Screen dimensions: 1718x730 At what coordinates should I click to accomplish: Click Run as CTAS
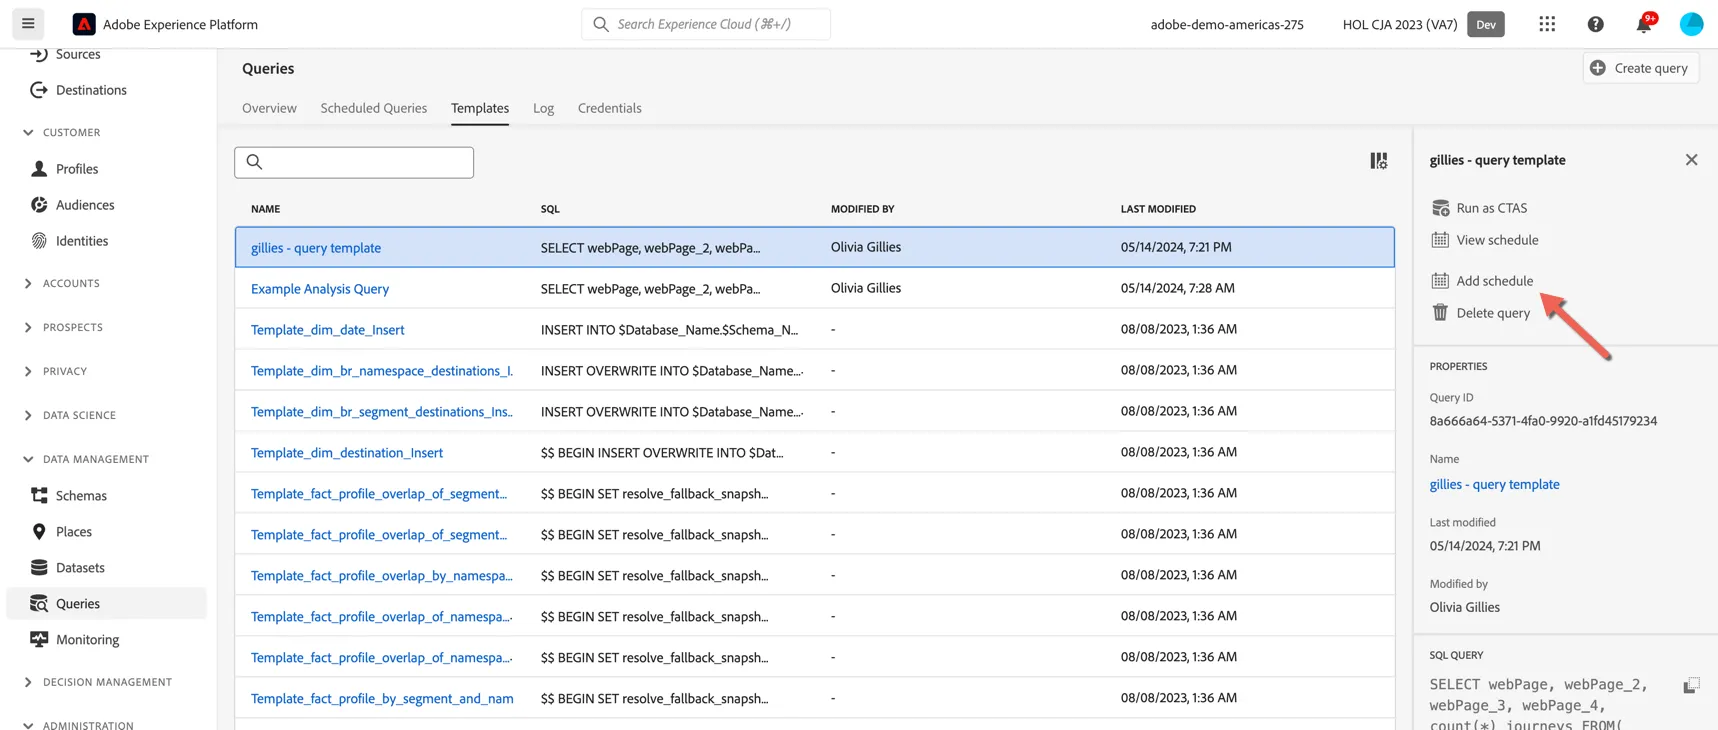[1480, 208]
